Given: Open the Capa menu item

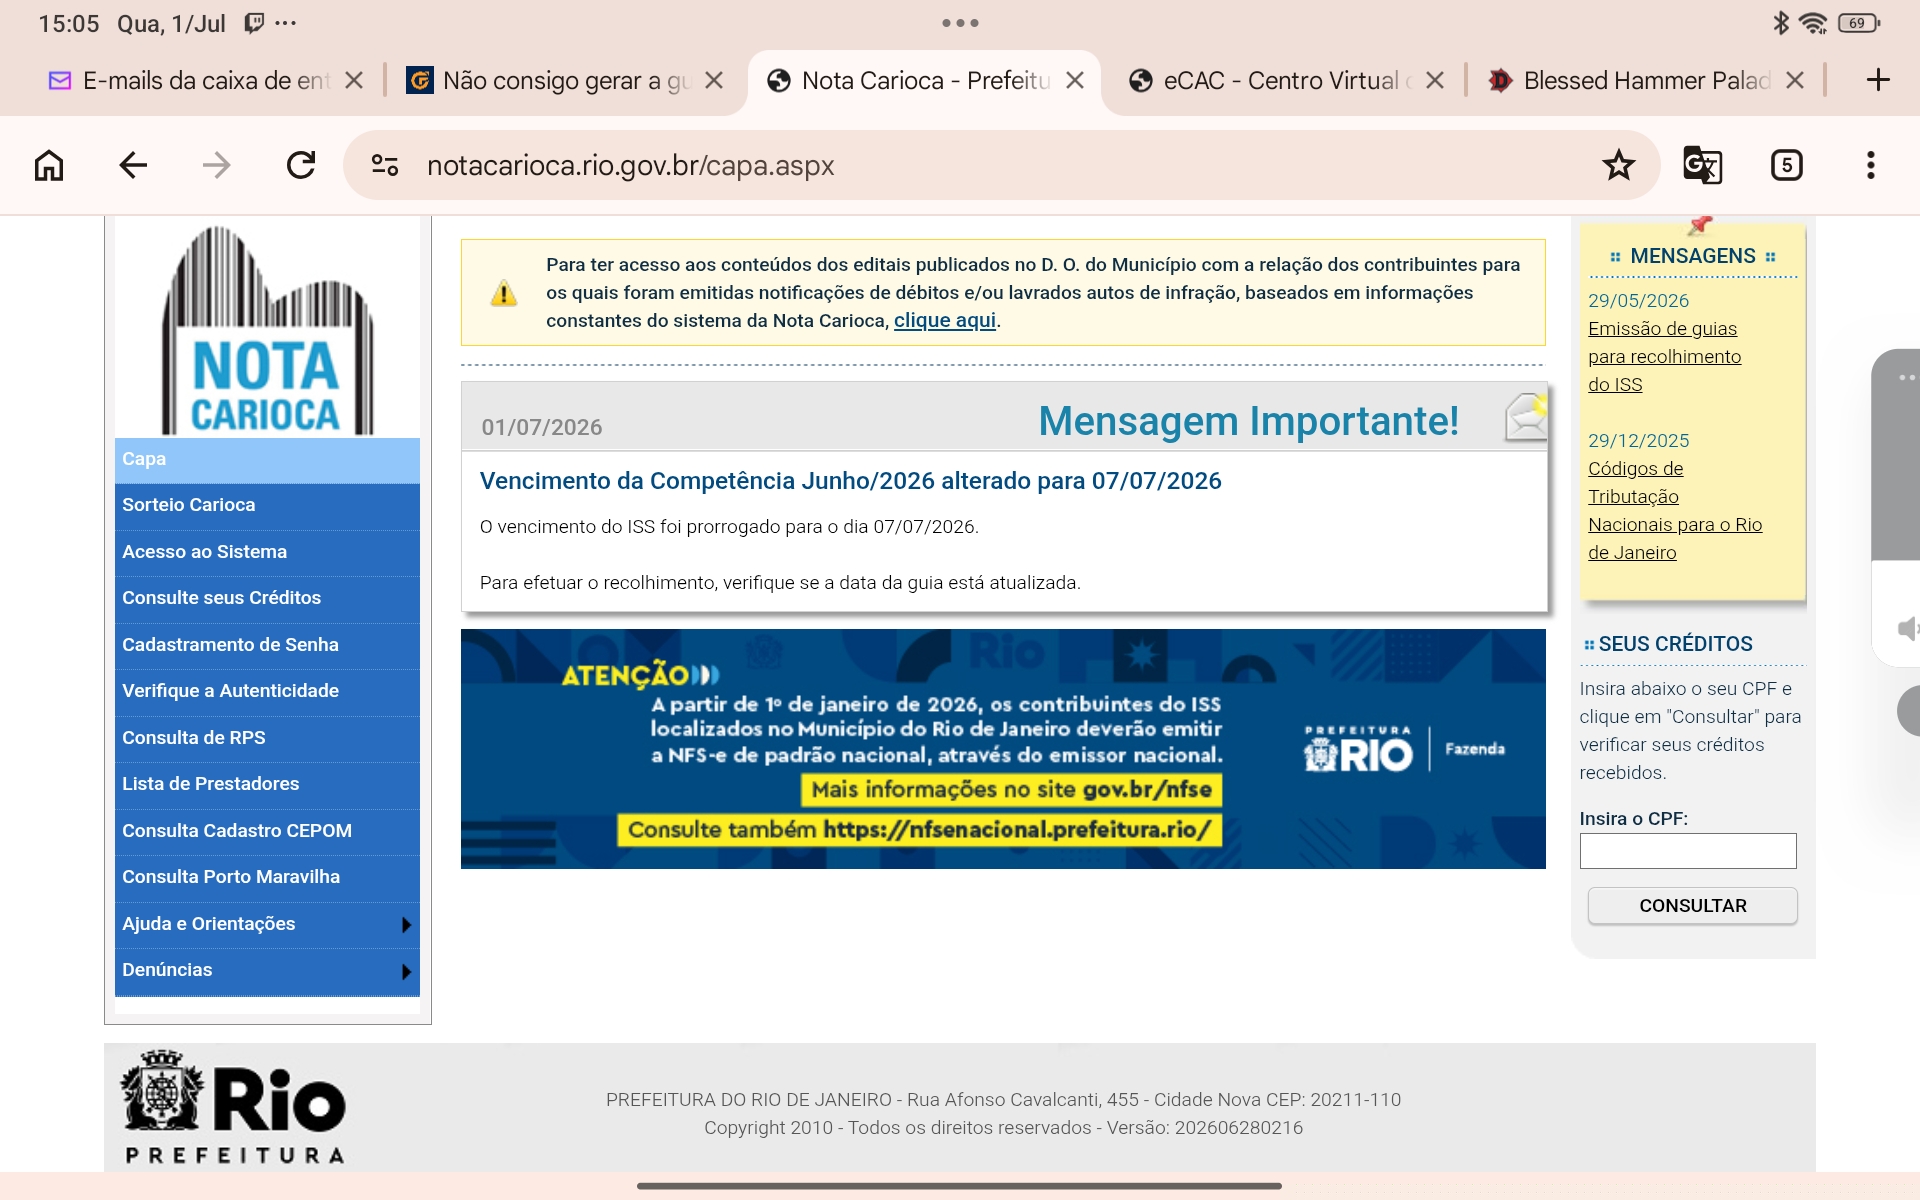Looking at the screenshot, I should coord(267,460).
